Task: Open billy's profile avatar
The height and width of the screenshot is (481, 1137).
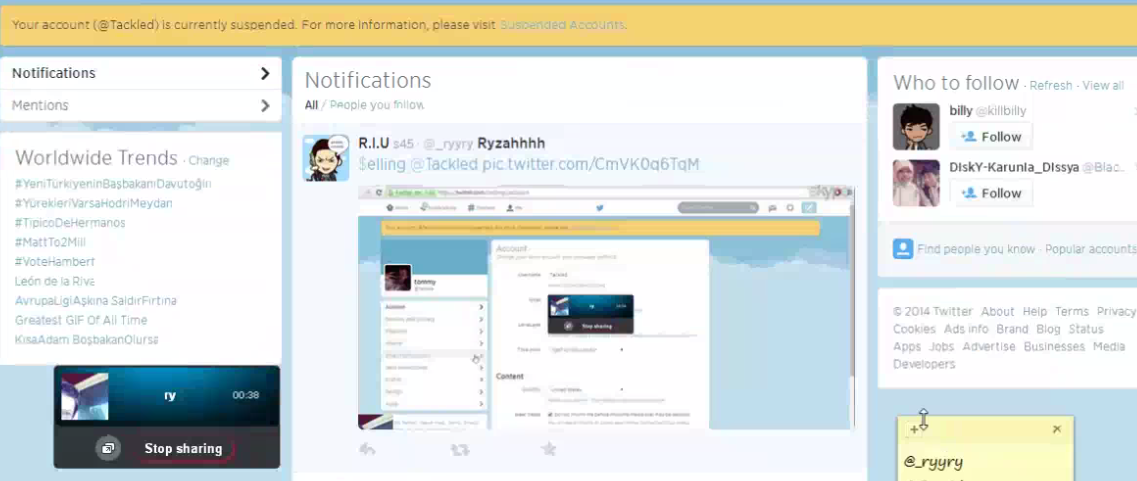Action: coord(916,126)
